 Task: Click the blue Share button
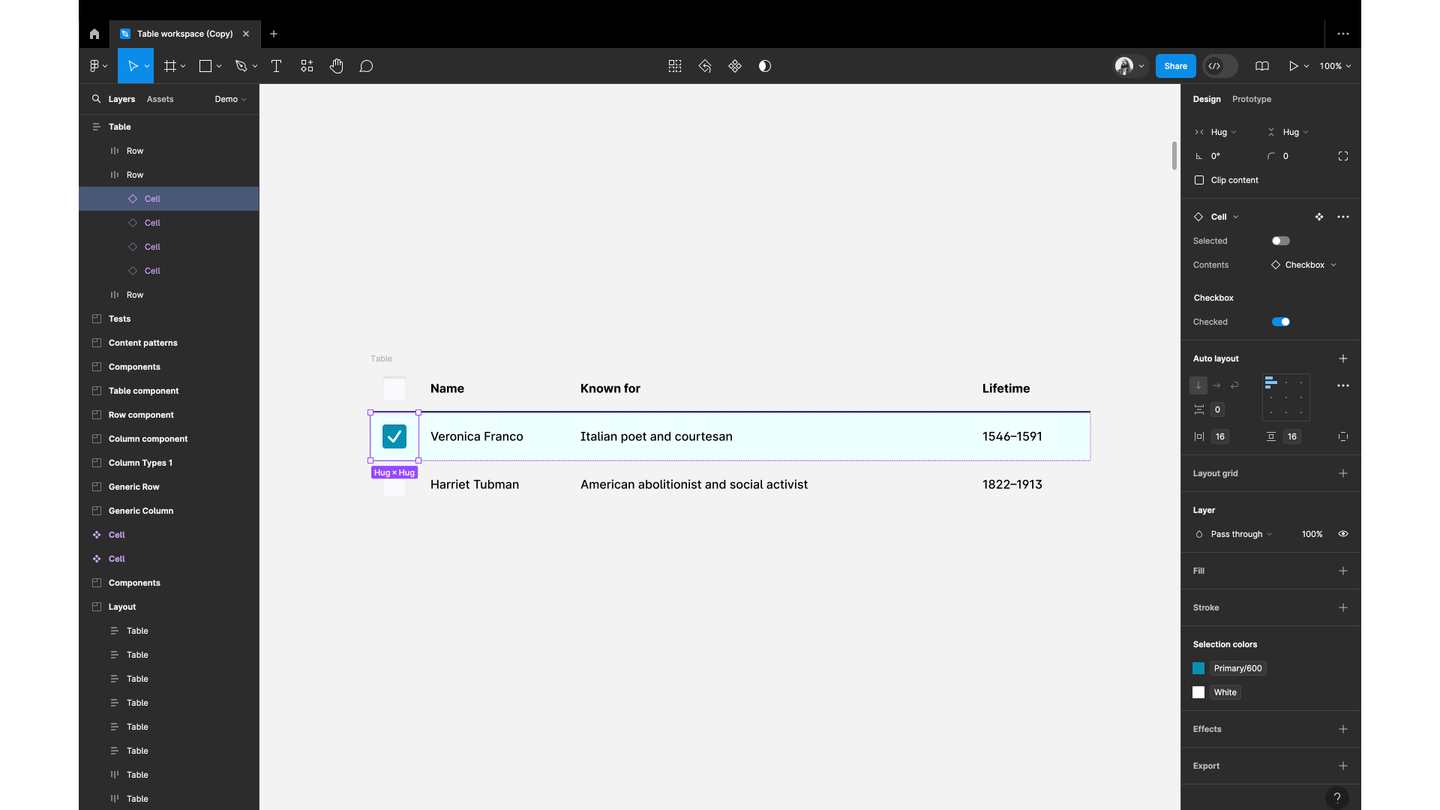pyautogui.click(x=1175, y=66)
